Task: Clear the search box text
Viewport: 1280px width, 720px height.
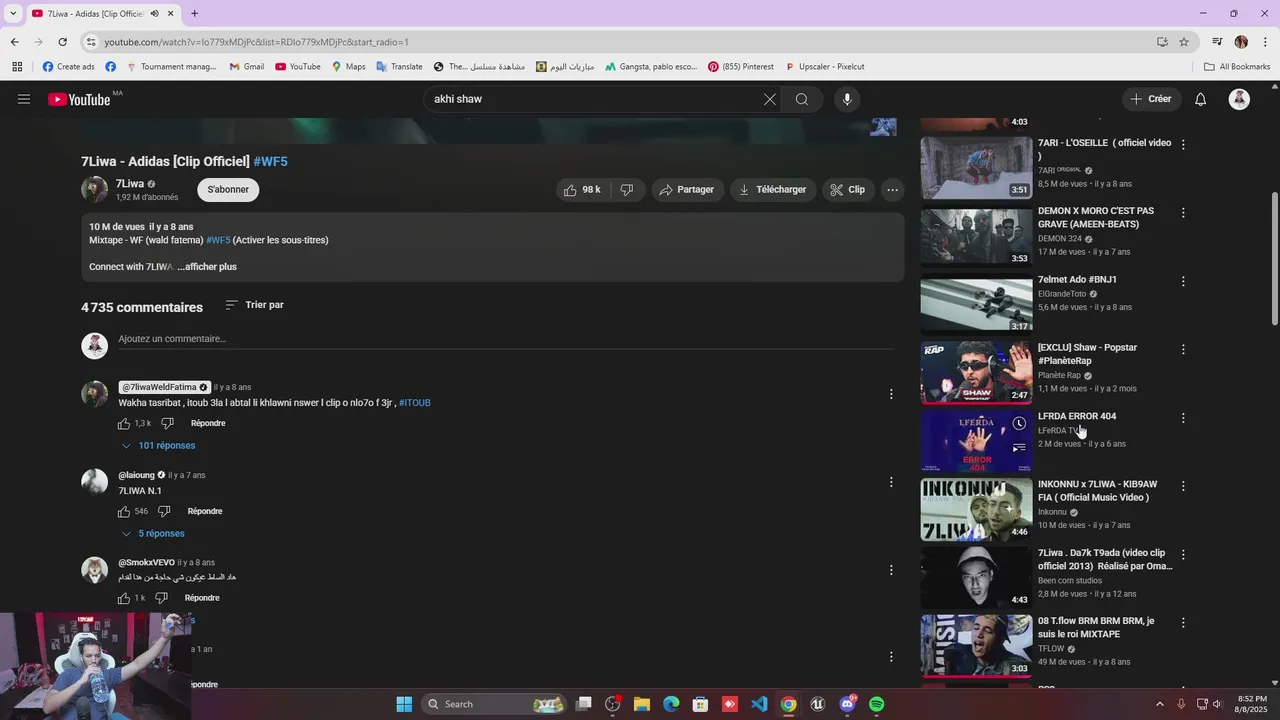Action: coord(769,99)
